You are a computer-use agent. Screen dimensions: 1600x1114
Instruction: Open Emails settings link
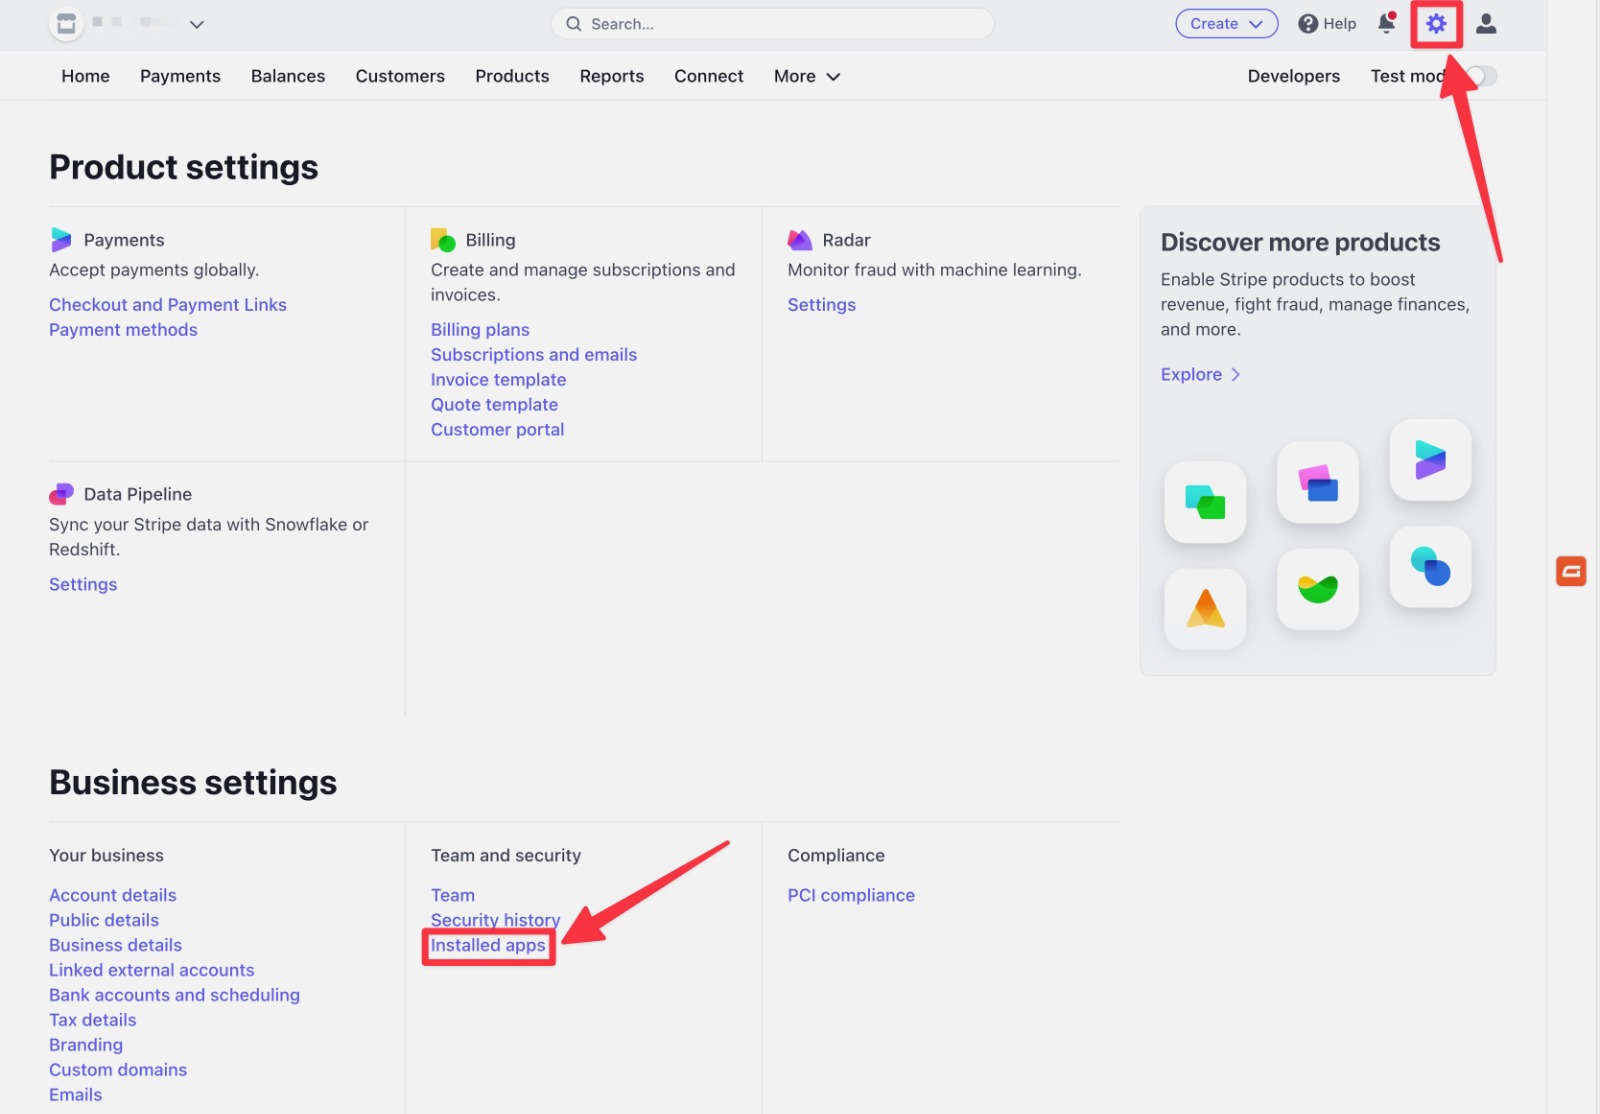coord(76,1095)
